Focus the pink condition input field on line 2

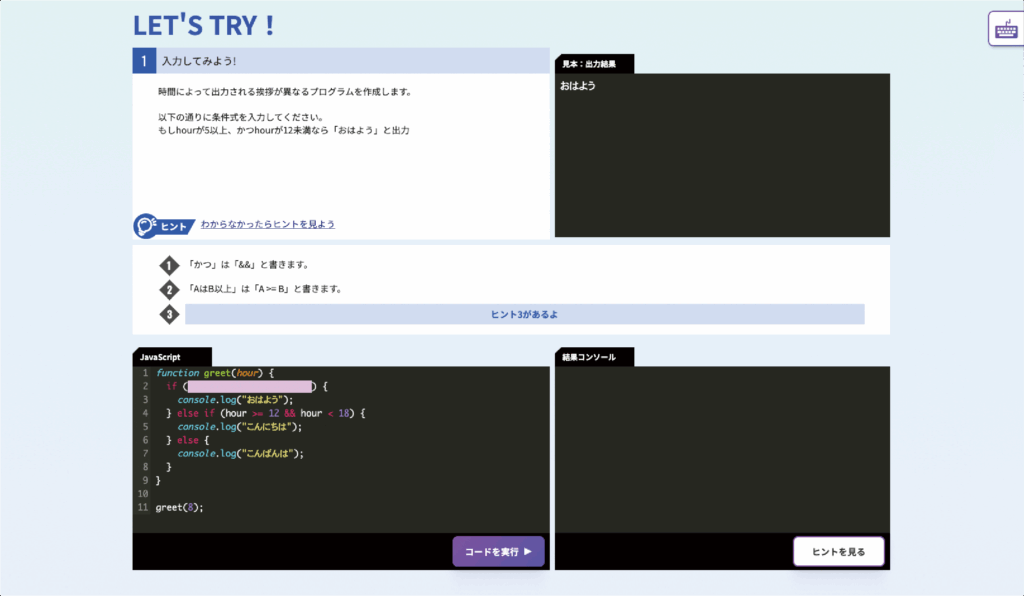pos(250,386)
